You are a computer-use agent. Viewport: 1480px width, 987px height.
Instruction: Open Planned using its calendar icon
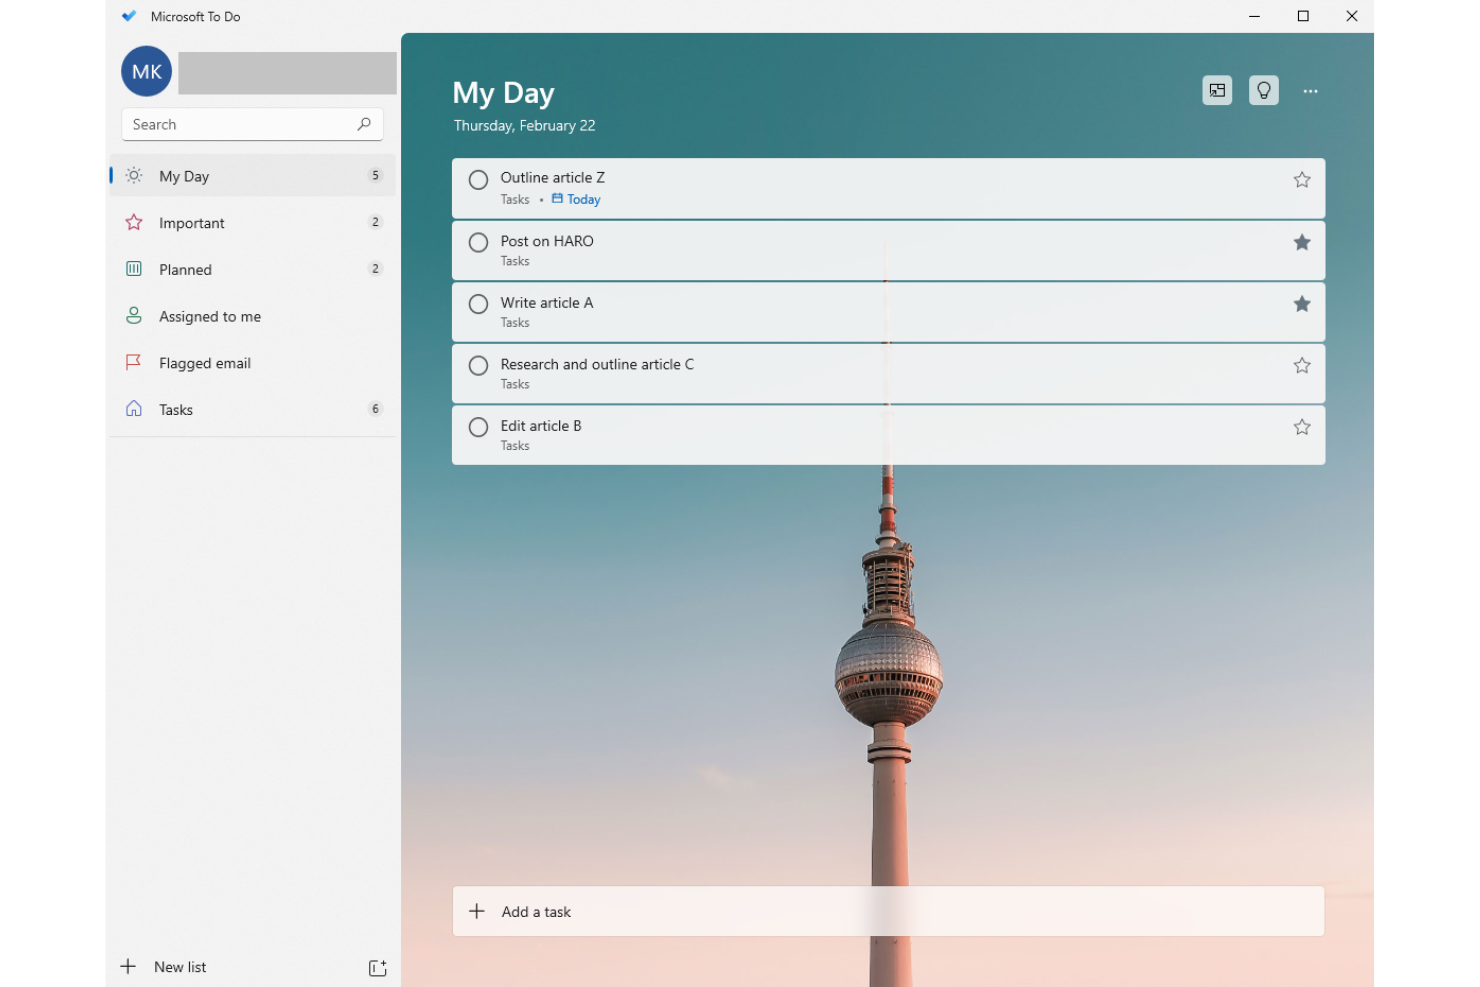[x=133, y=269]
